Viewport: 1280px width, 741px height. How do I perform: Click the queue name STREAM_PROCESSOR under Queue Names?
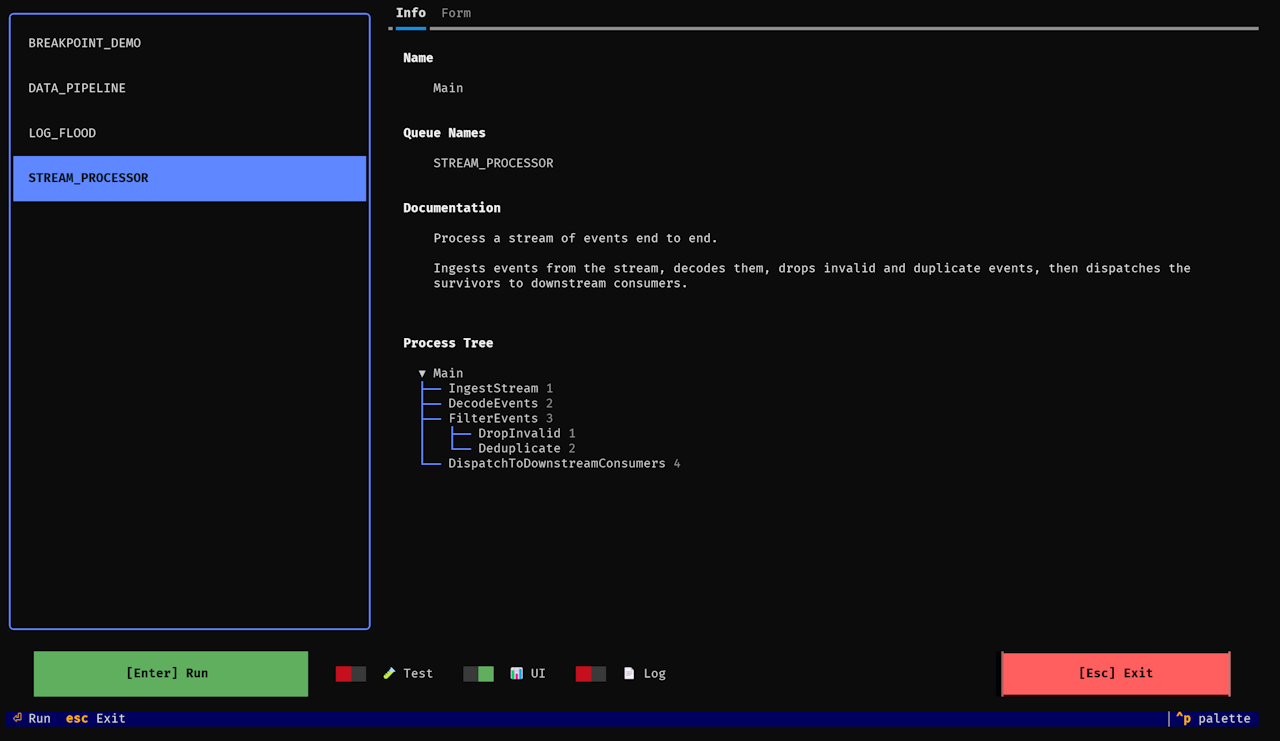pyautogui.click(x=493, y=163)
